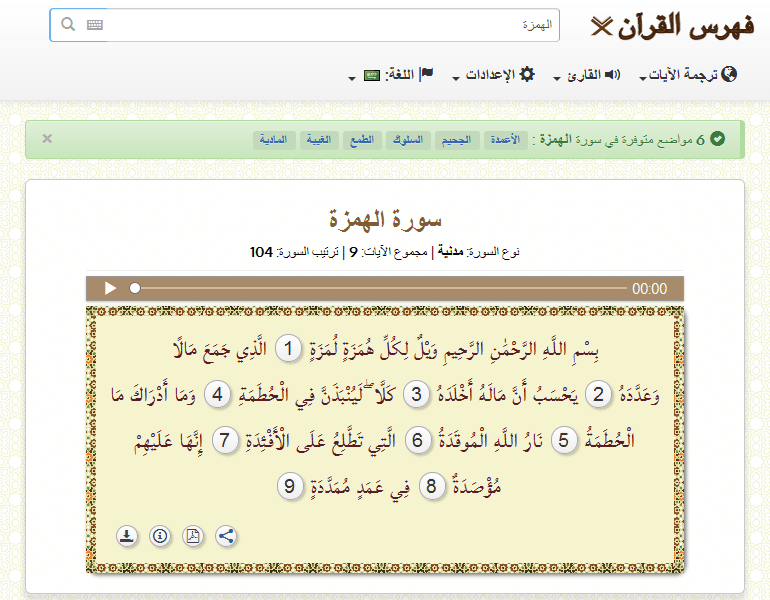Screen dimensions: 770x600
Task: Click the المادية topic tag
Action: pyautogui.click(x=277, y=139)
